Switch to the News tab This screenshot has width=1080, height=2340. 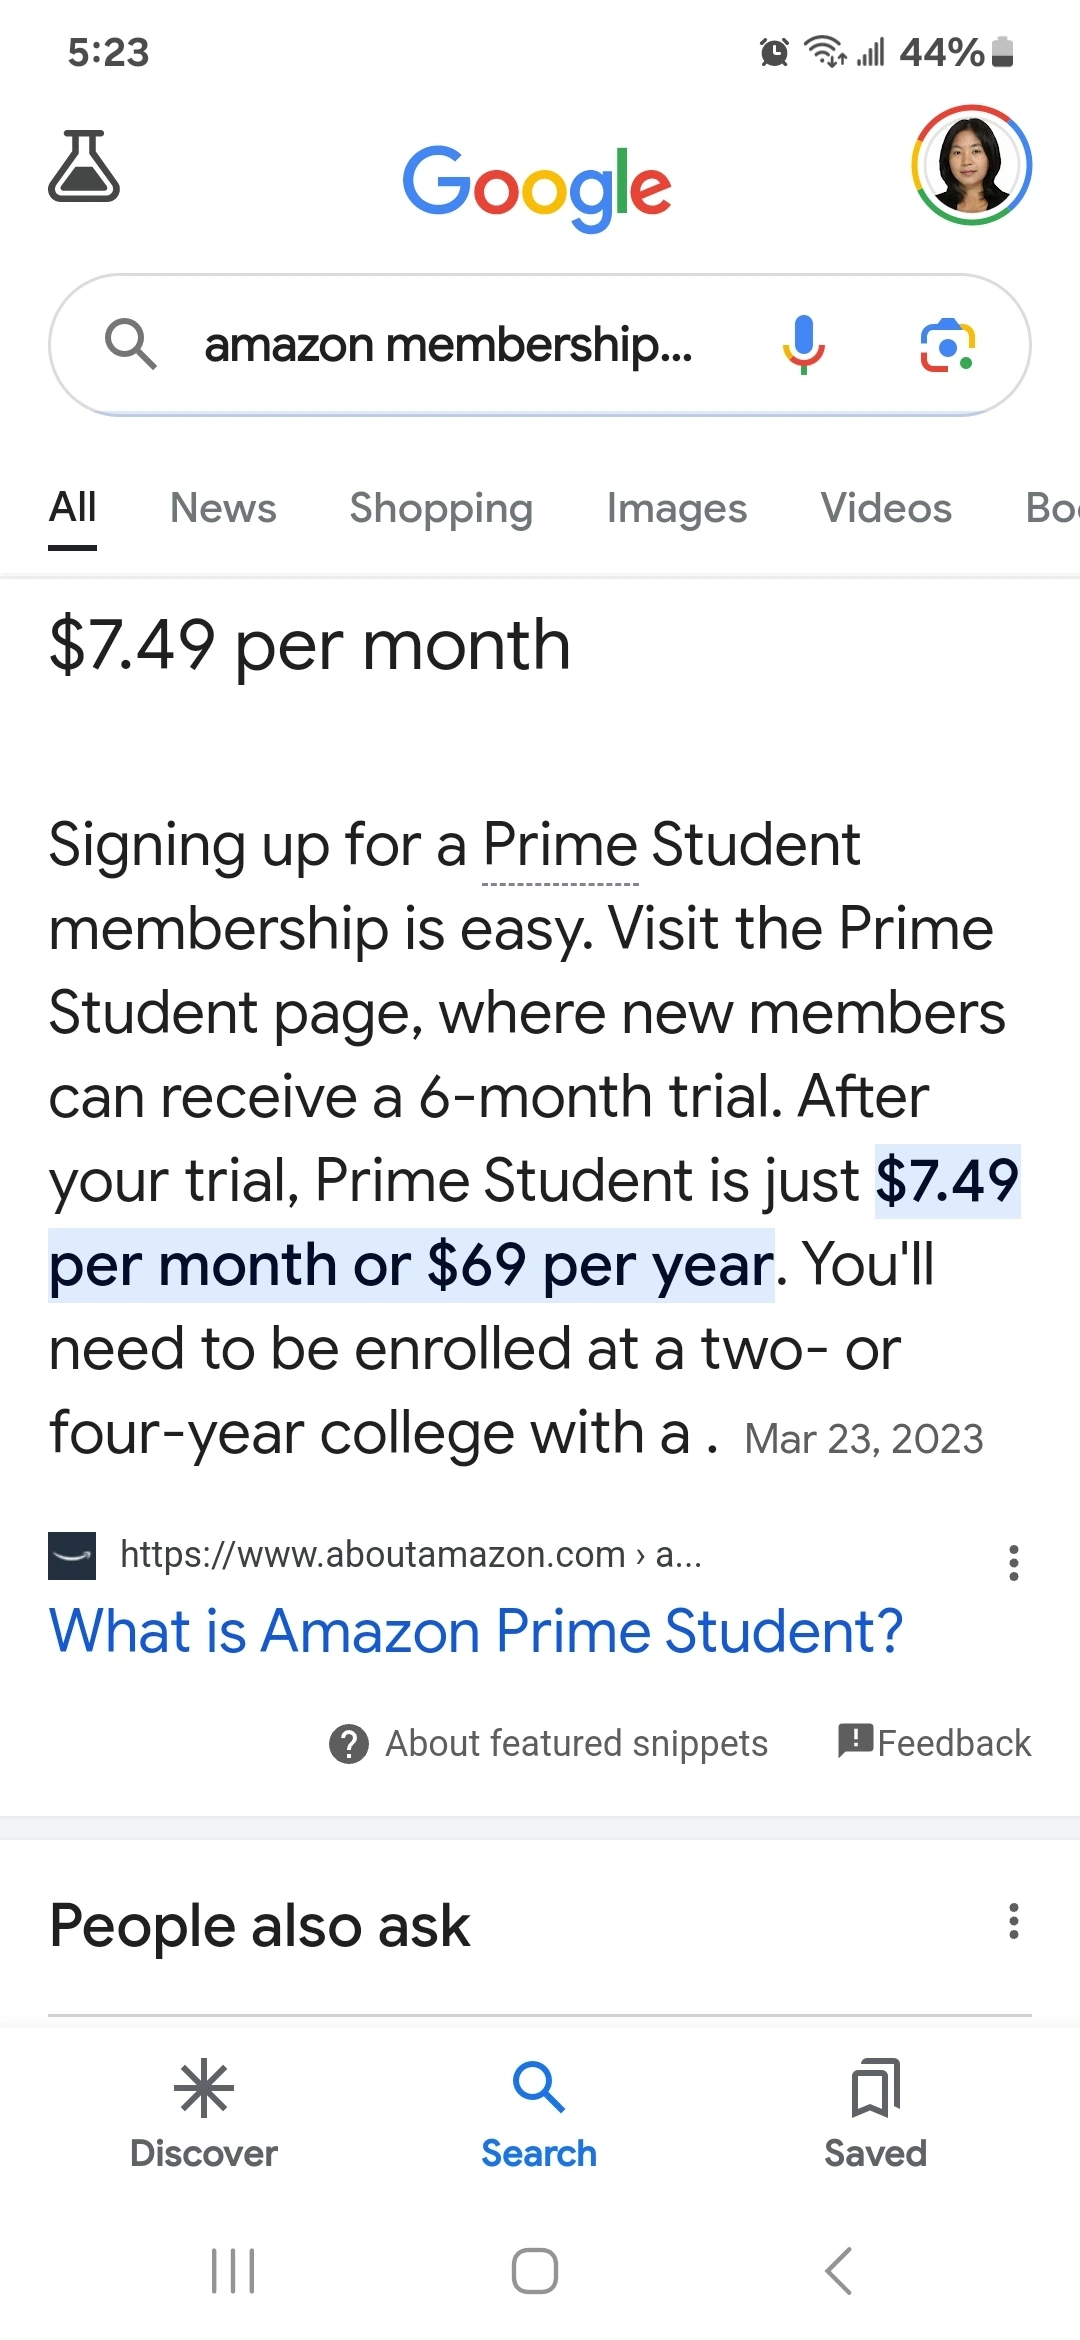click(223, 508)
